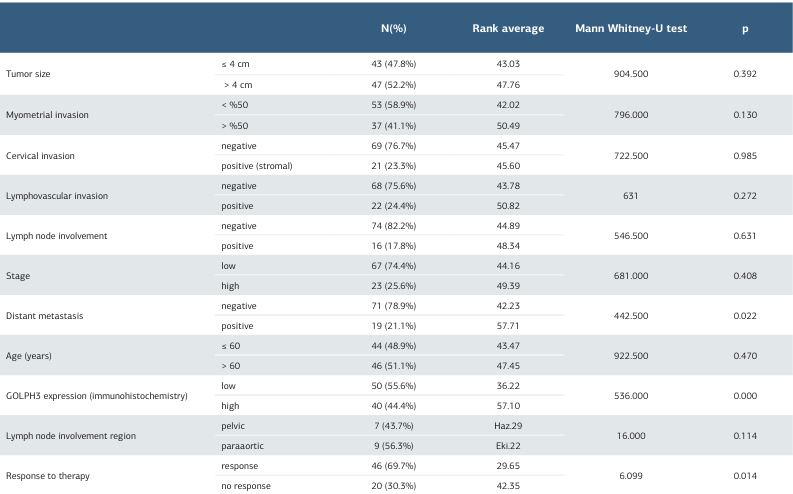The width and height of the screenshot is (793, 494).
Task: Click the "Cervical invasion" row label
Action: [x=40, y=155]
